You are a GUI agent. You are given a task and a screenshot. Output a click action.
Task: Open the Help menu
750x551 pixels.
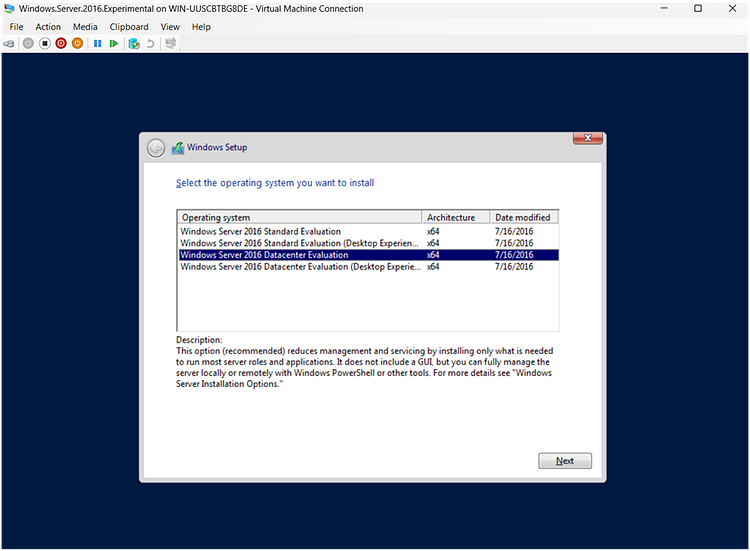pos(201,27)
